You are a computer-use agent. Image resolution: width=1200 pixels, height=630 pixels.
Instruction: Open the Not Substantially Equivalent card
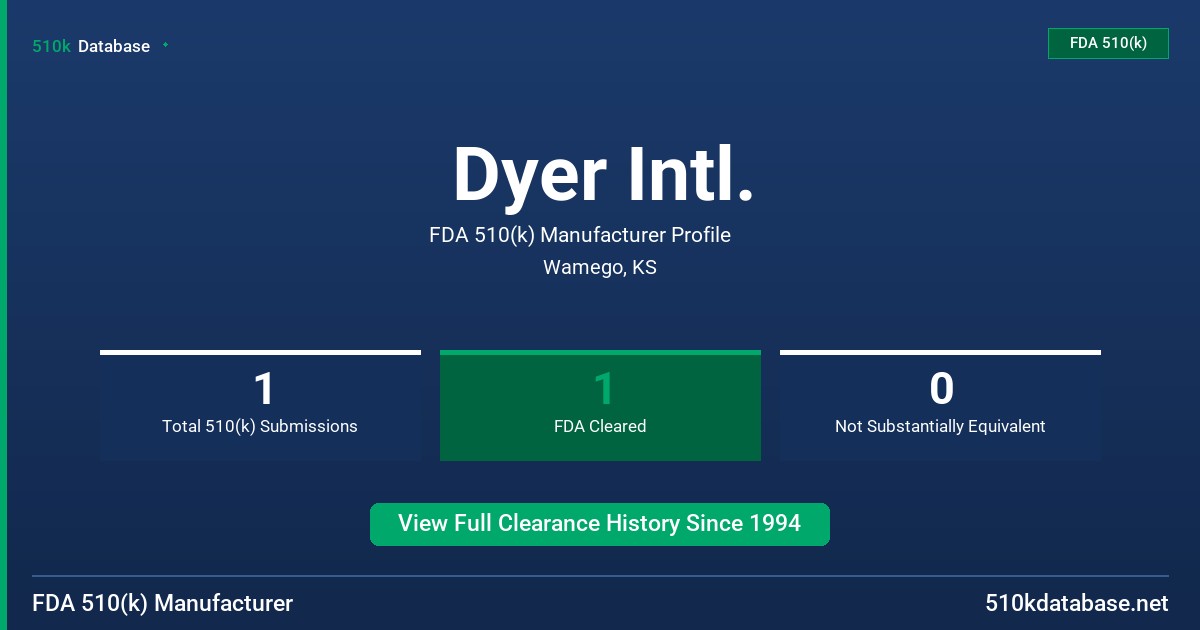[x=940, y=405]
